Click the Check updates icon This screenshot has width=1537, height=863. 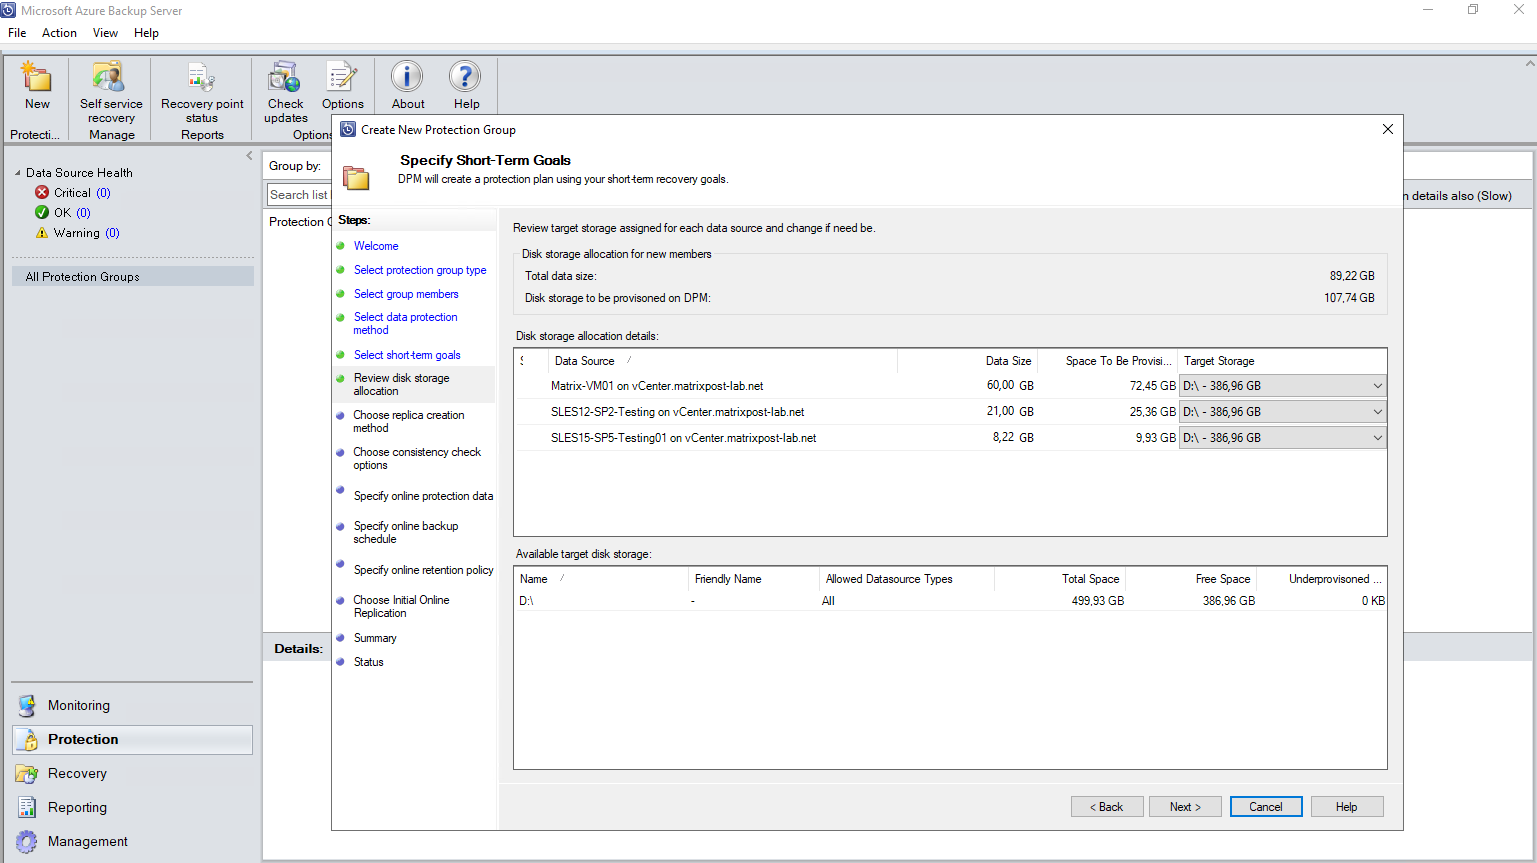(284, 77)
